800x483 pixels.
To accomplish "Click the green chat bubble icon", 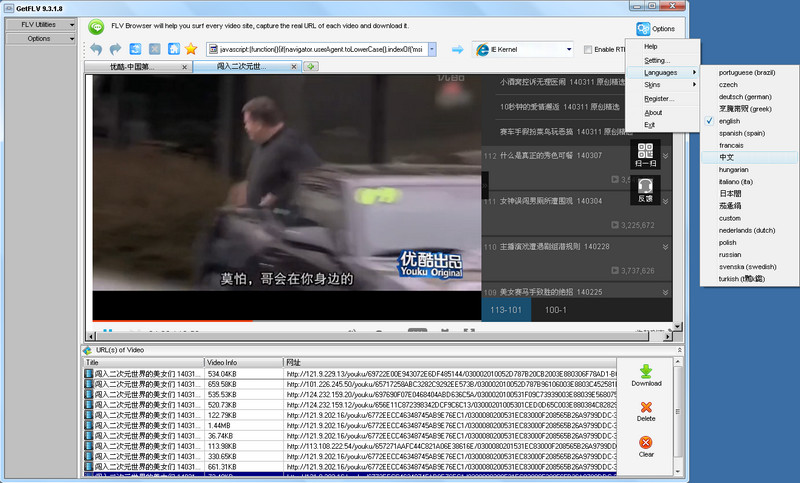I will click(96, 27).
